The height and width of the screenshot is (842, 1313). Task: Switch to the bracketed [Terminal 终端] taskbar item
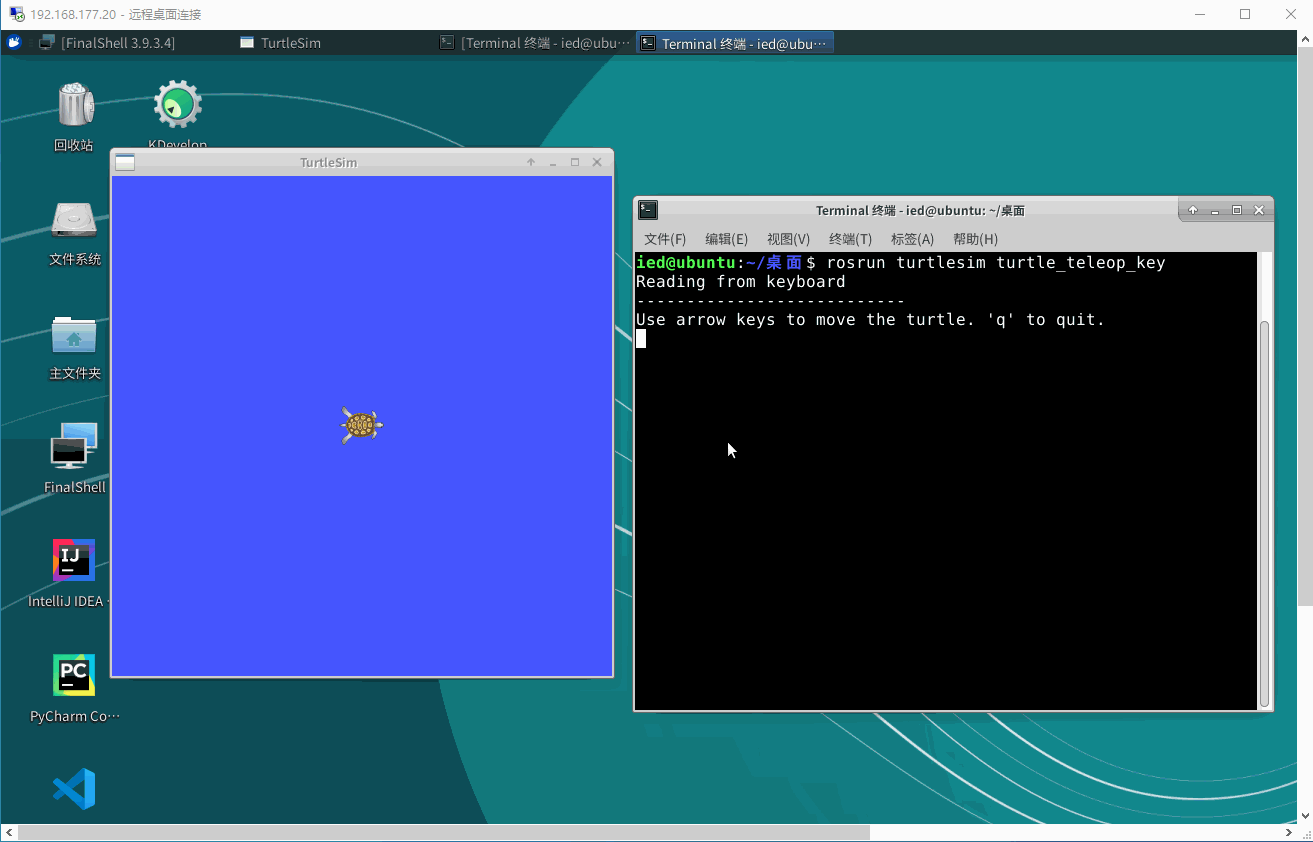535,43
